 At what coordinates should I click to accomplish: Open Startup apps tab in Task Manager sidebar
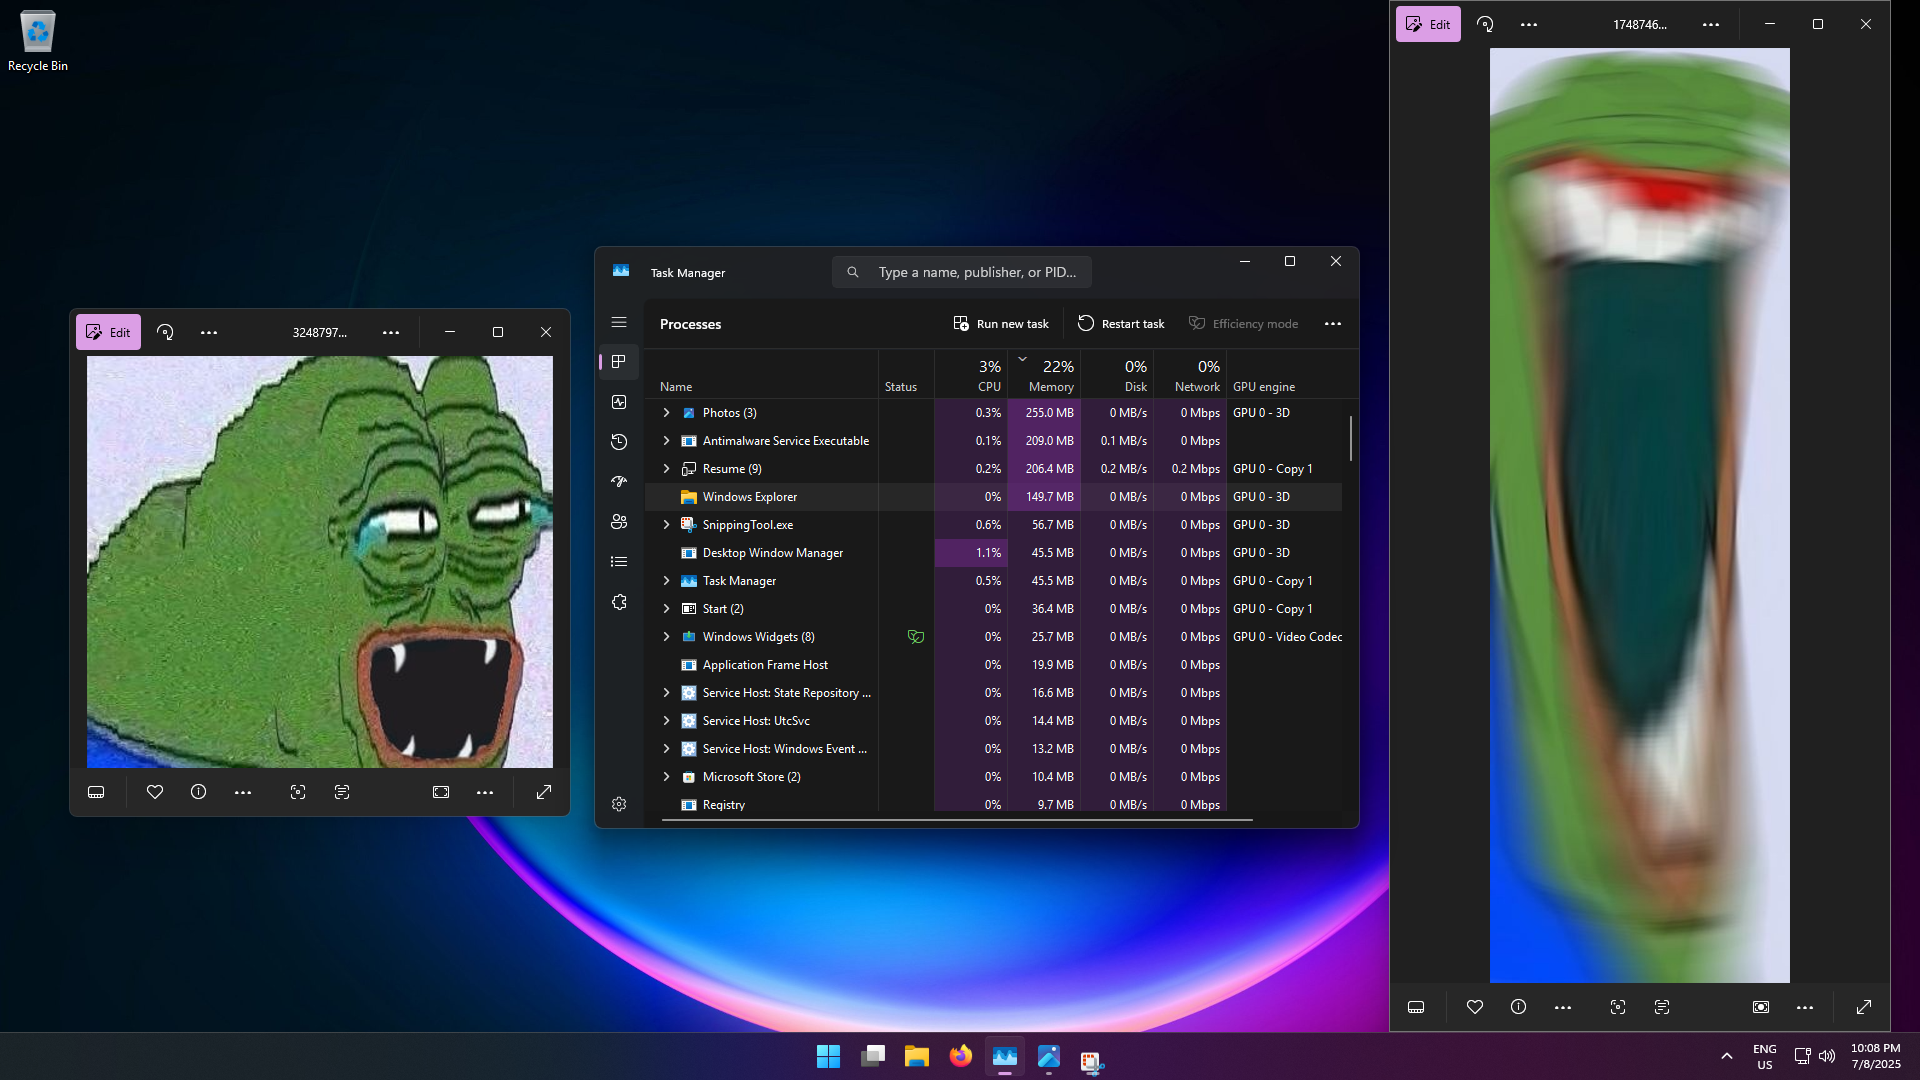pos(619,482)
